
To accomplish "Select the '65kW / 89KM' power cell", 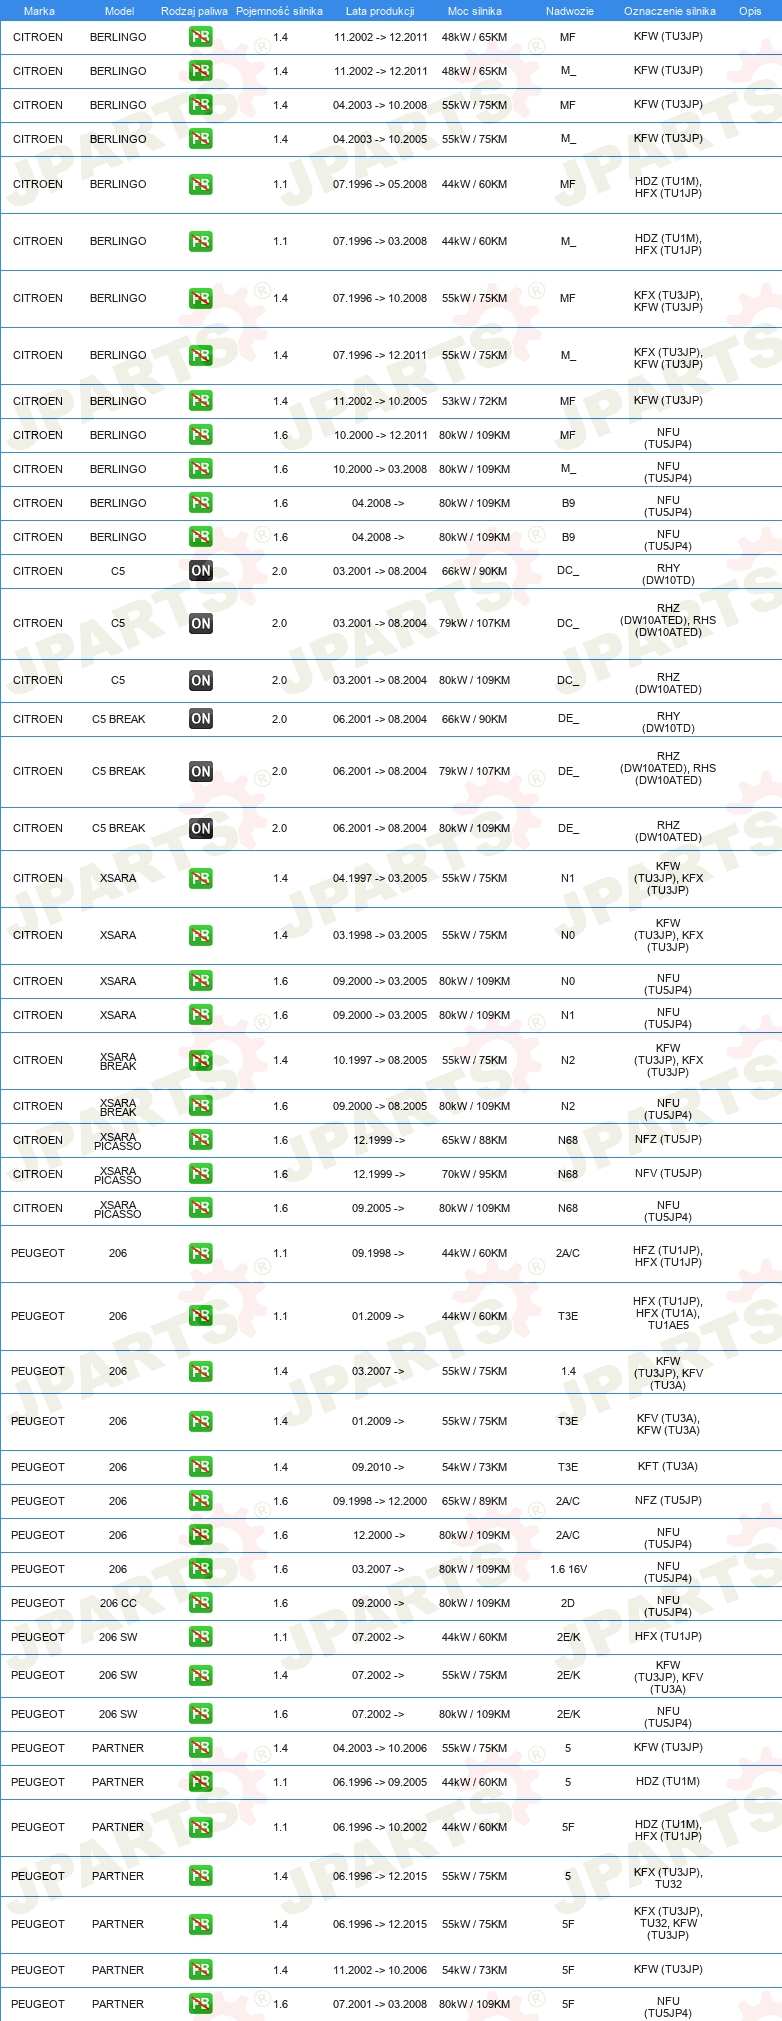I will [x=475, y=1501].
